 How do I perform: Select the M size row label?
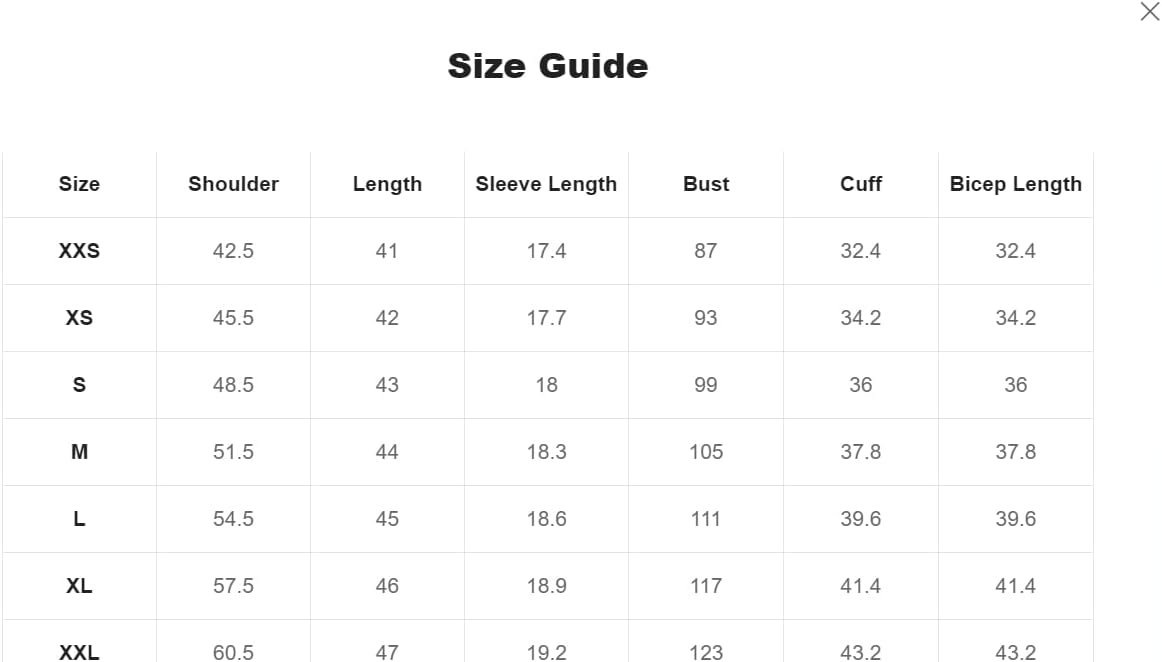coord(79,452)
